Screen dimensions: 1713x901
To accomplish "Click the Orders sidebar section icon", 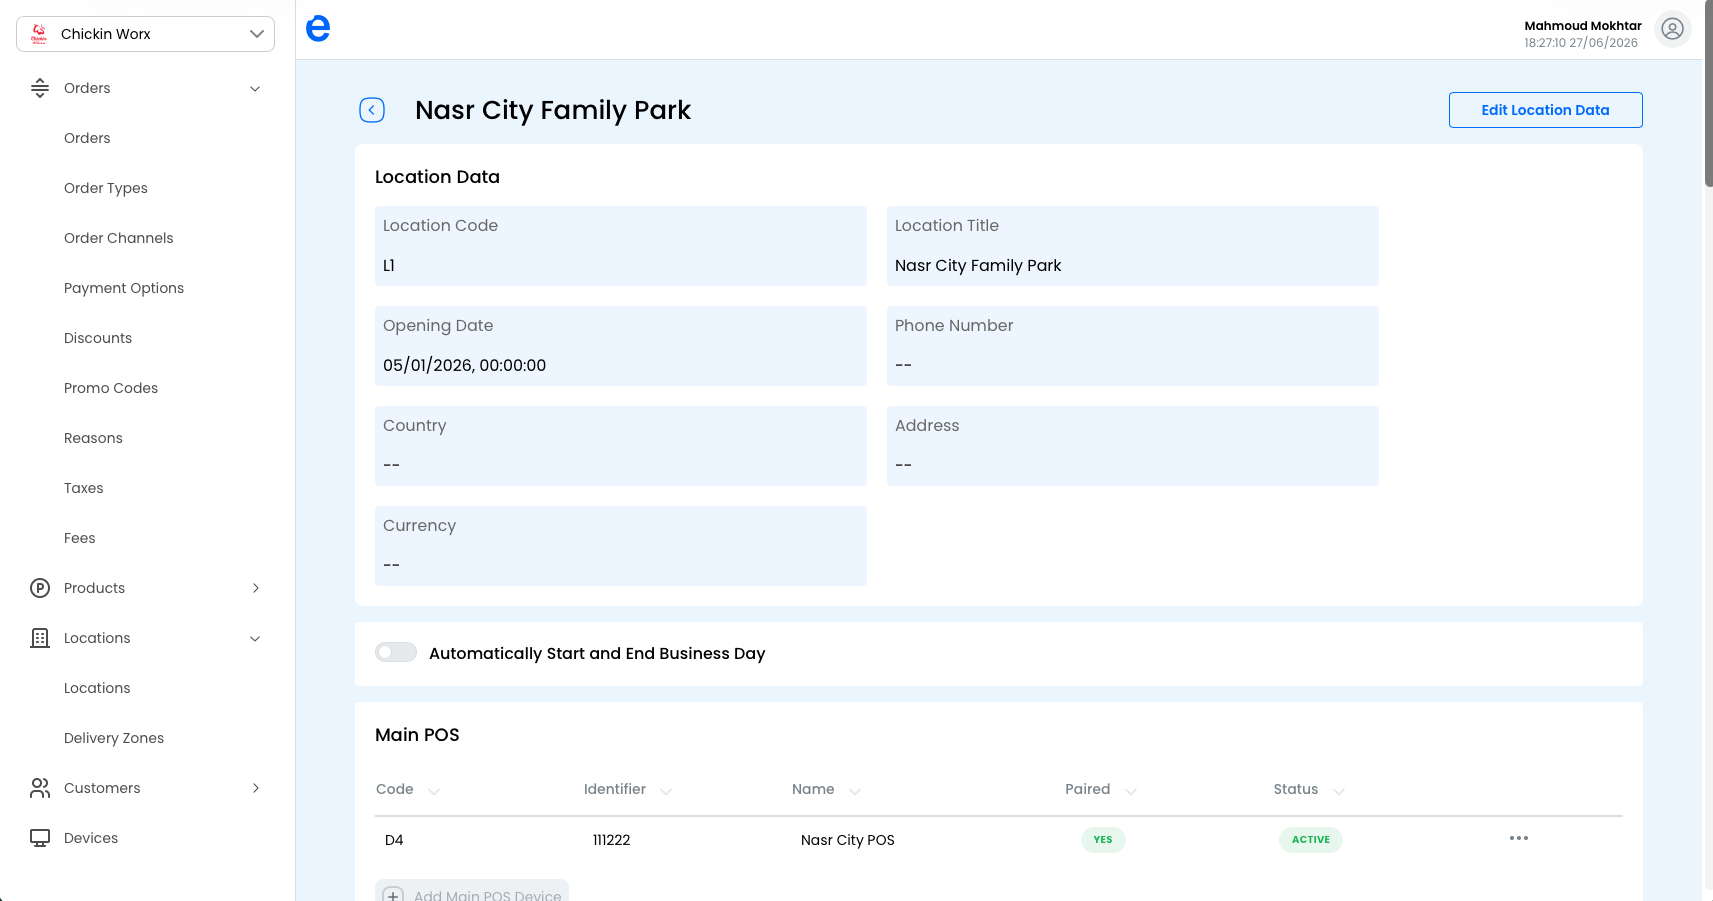I will 40,88.
